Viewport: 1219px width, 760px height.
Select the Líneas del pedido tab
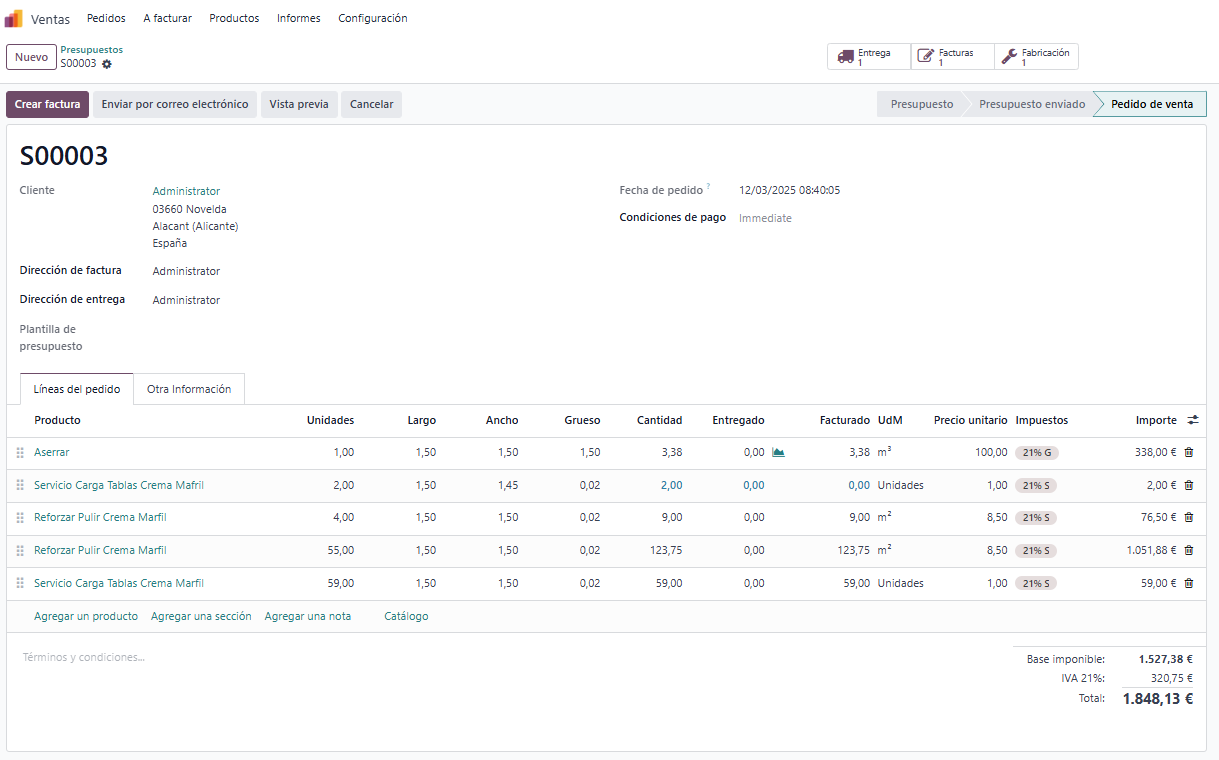pos(77,389)
